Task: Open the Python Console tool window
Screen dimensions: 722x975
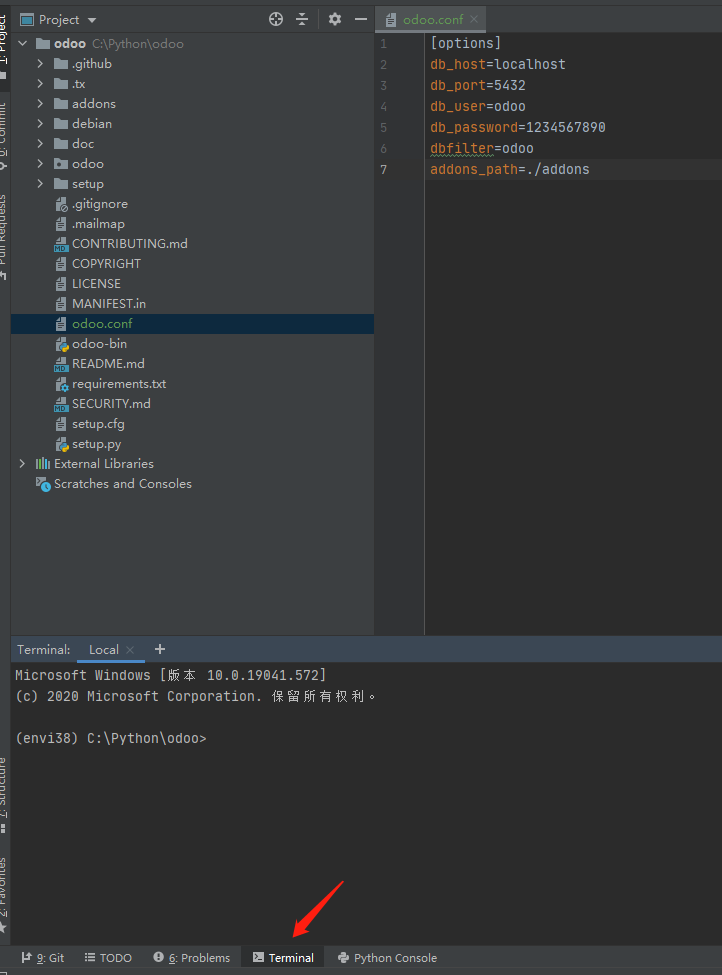Action: pos(386,957)
